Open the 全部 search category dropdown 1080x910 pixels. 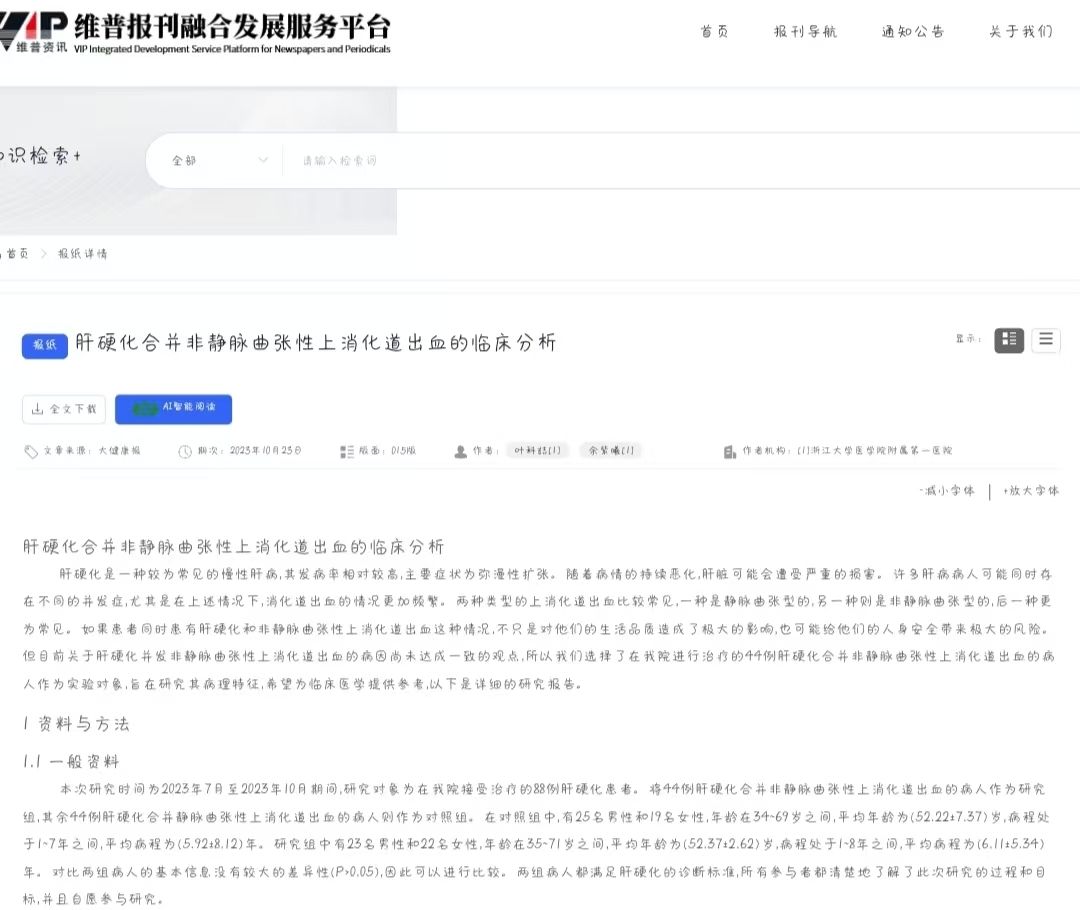click(x=220, y=160)
